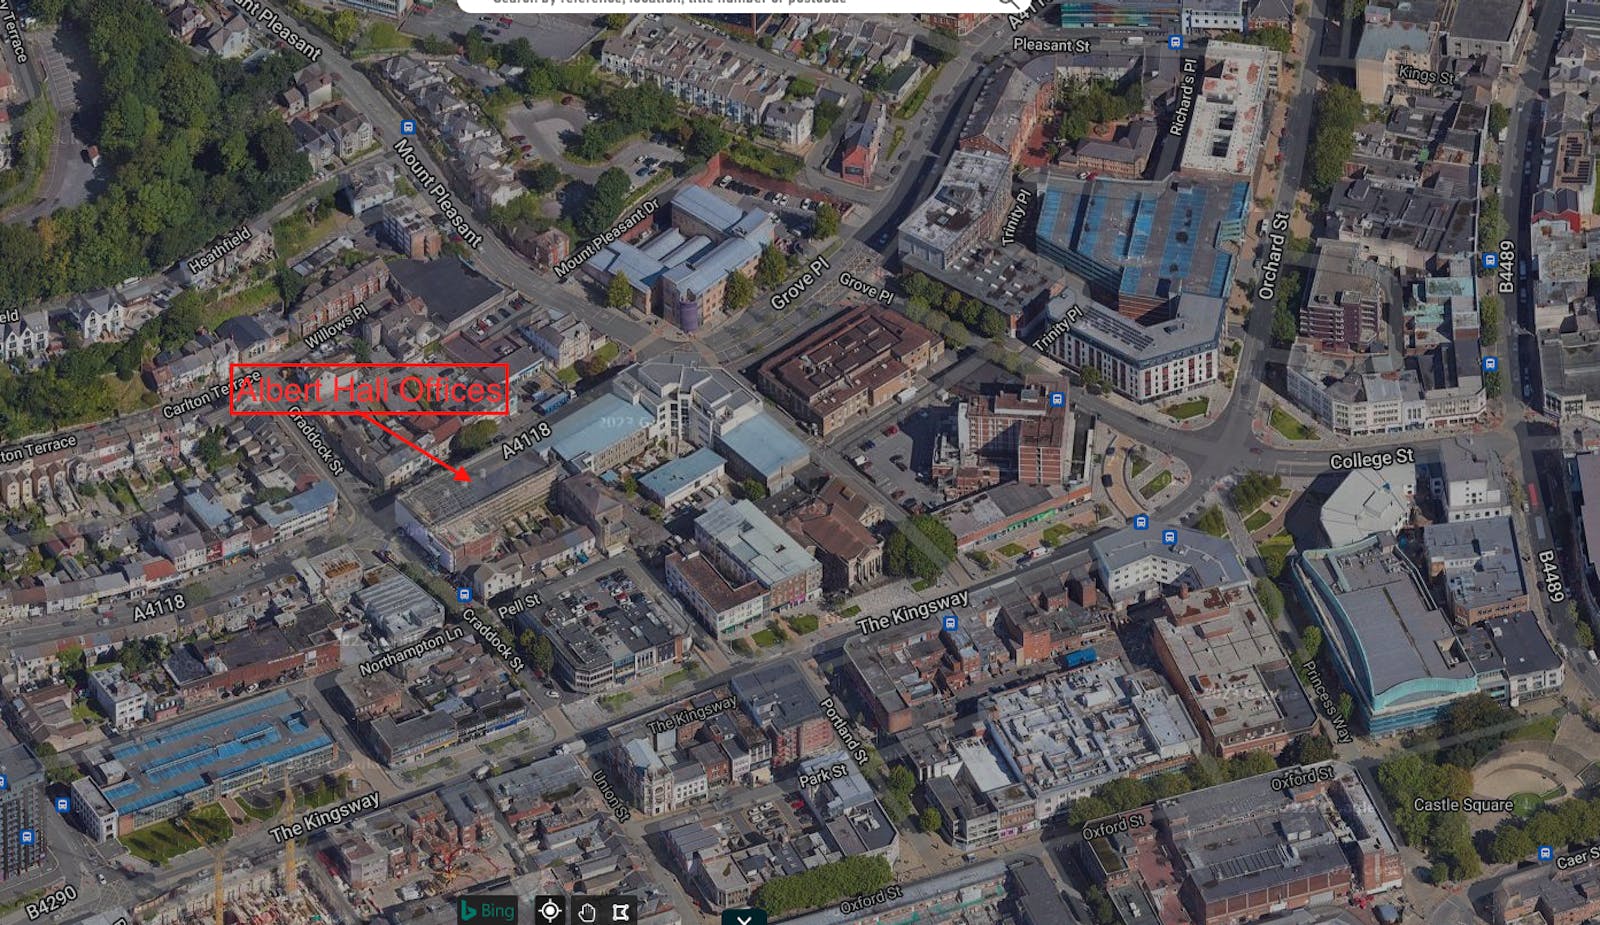Click the Bing logo in bottom toolbar
Image resolution: width=1600 pixels, height=925 pixels.
coord(487,910)
